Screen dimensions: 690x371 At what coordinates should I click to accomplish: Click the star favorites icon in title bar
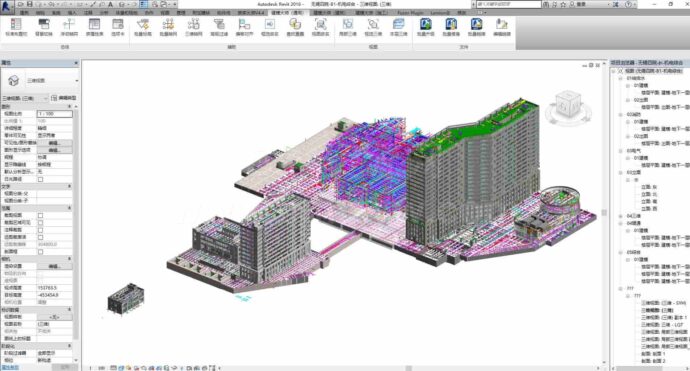563,4
